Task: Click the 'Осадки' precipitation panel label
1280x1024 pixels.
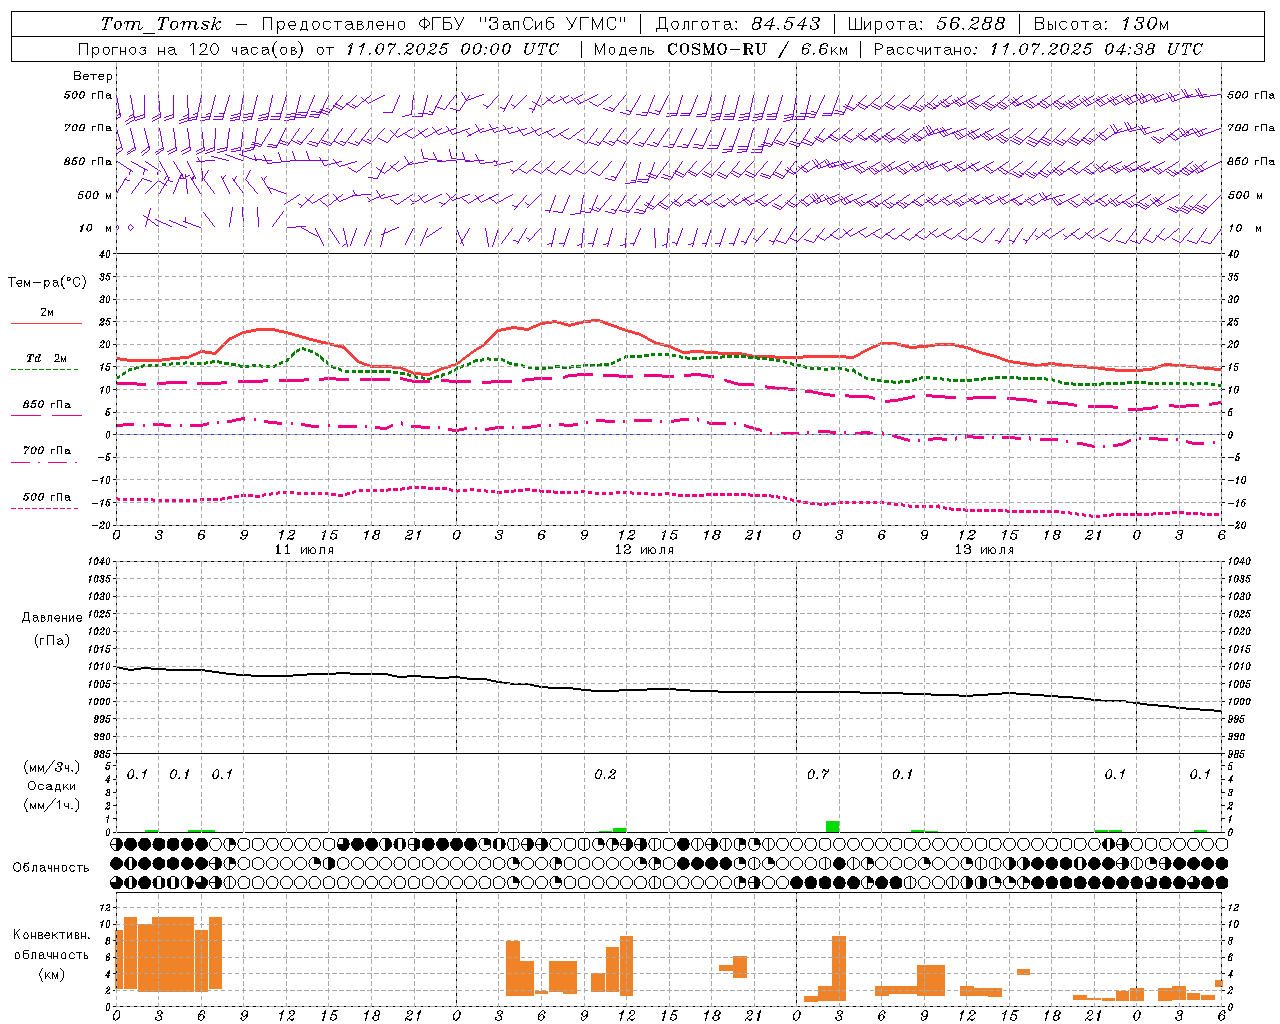Action: pyautogui.click(x=52, y=786)
